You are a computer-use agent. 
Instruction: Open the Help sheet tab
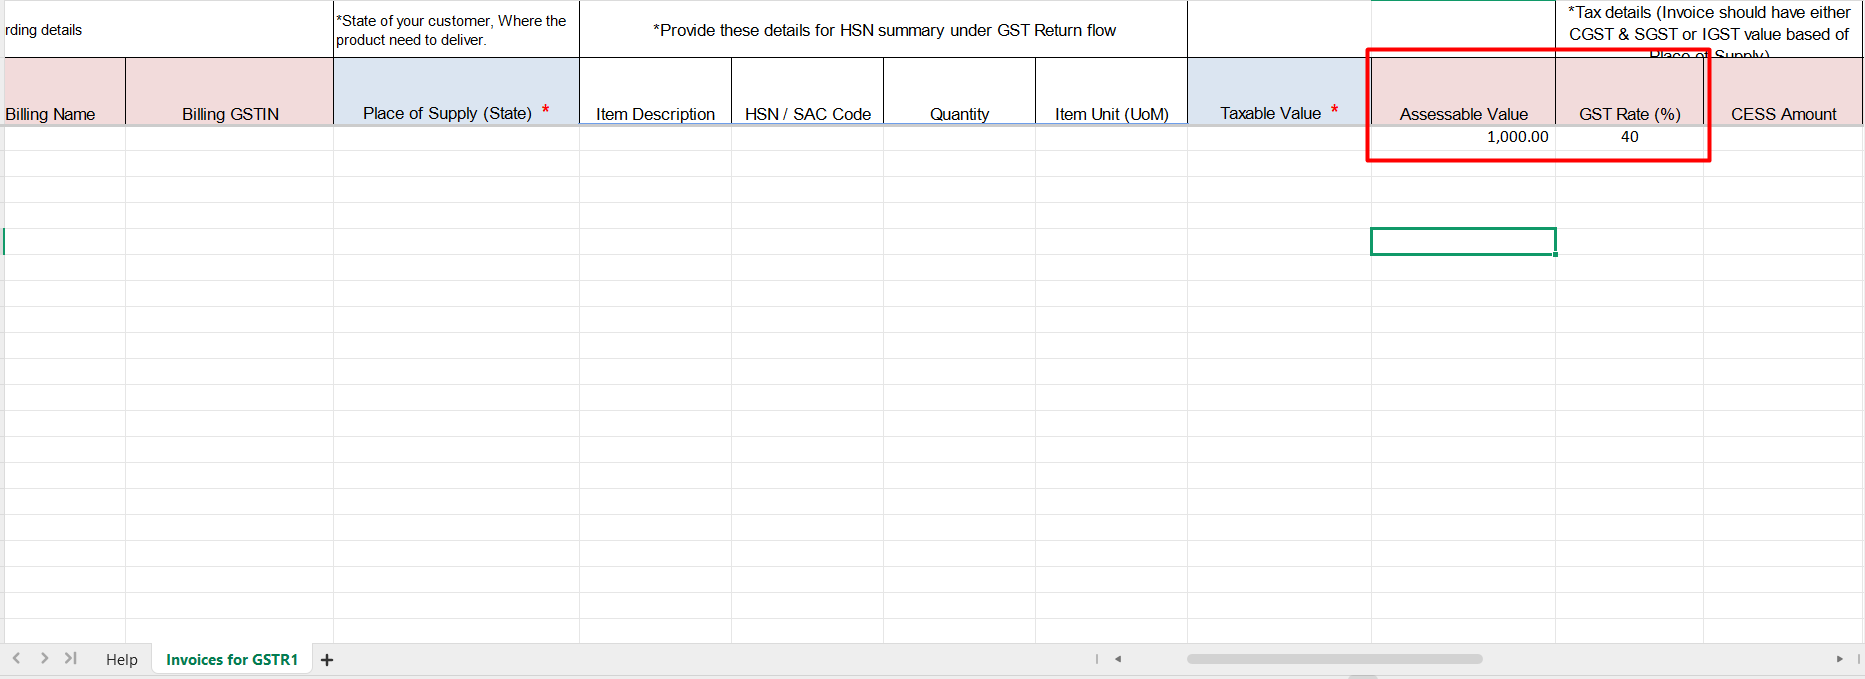pyautogui.click(x=121, y=660)
